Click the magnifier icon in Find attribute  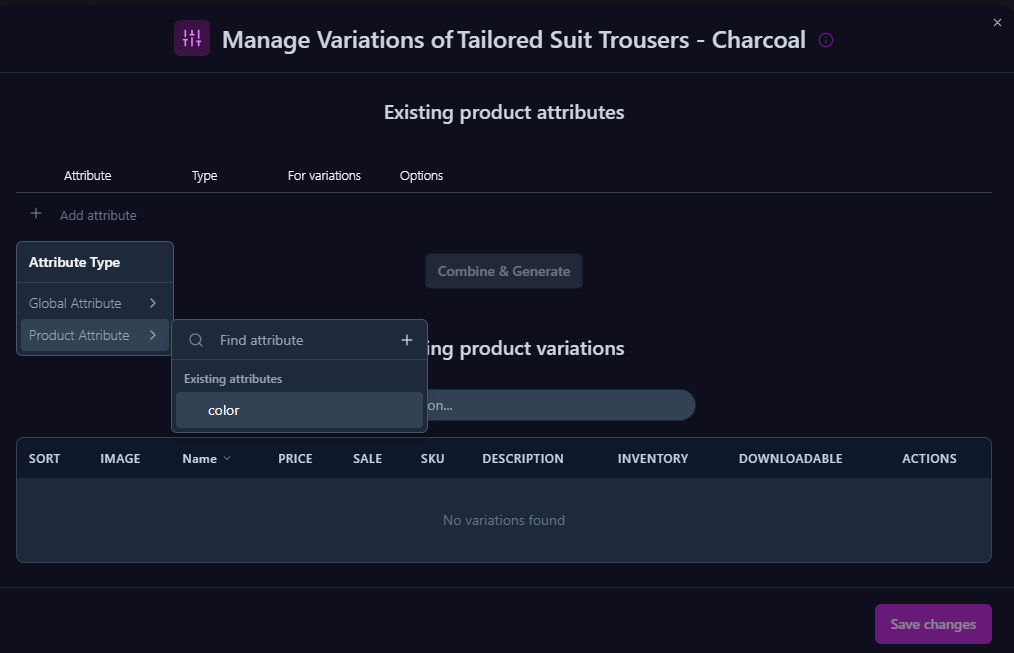coord(196,340)
